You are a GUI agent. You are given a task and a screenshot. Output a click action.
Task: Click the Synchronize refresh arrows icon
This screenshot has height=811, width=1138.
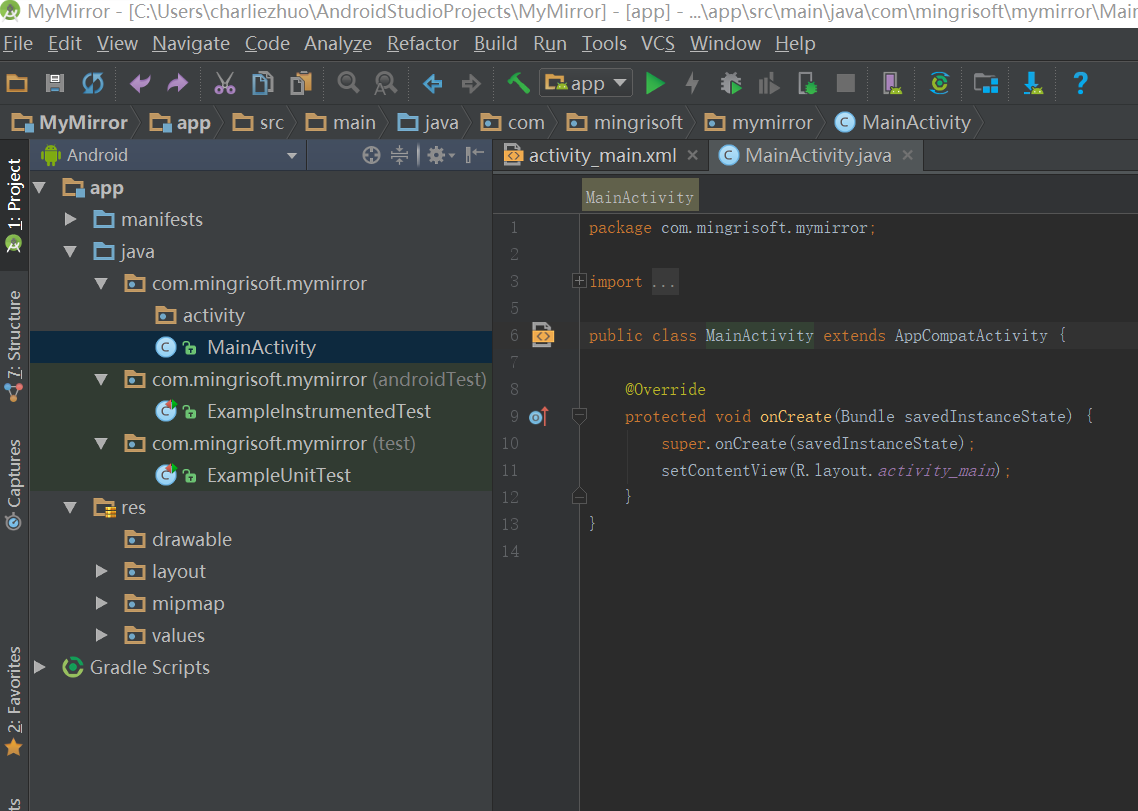coord(93,83)
